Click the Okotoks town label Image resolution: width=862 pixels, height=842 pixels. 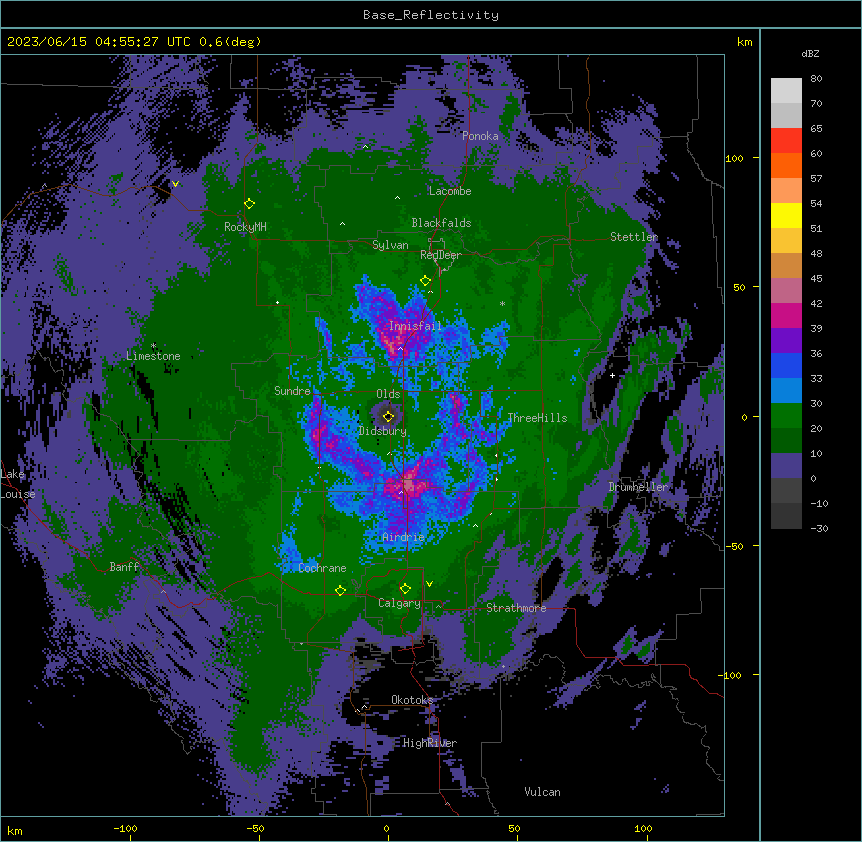(x=412, y=700)
